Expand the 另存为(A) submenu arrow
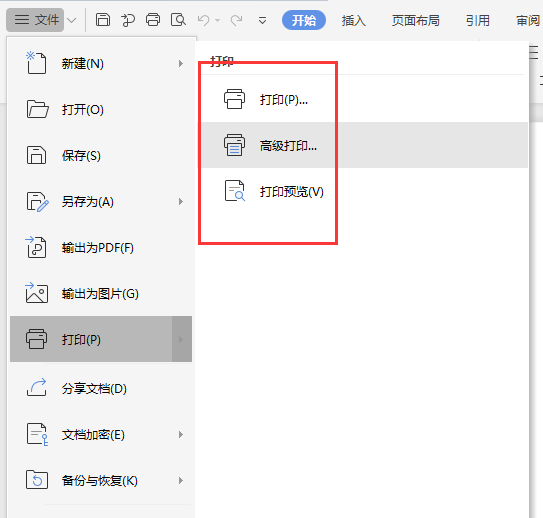The width and height of the screenshot is (543, 518). coord(180,202)
